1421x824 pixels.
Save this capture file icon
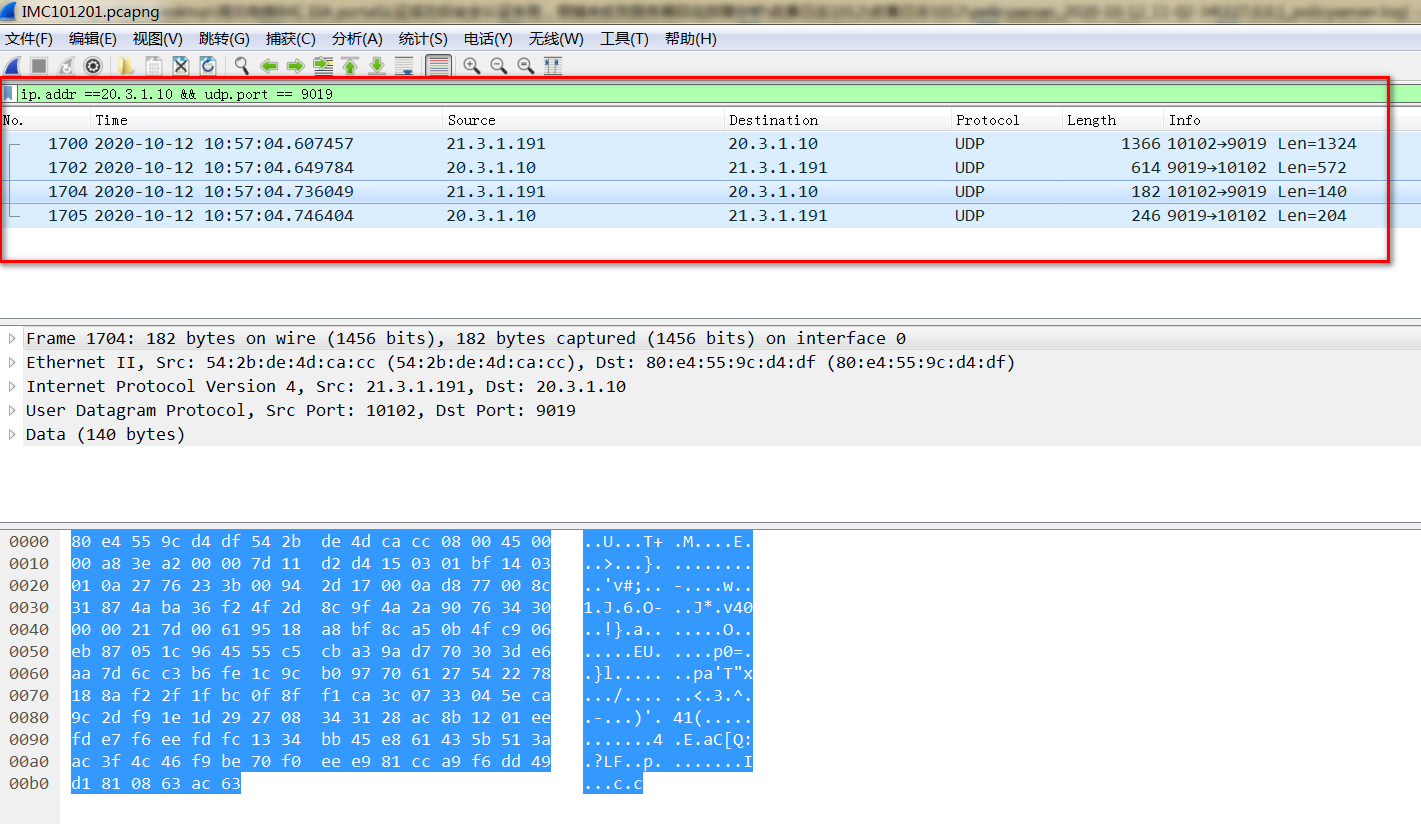[x=153, y=66]
